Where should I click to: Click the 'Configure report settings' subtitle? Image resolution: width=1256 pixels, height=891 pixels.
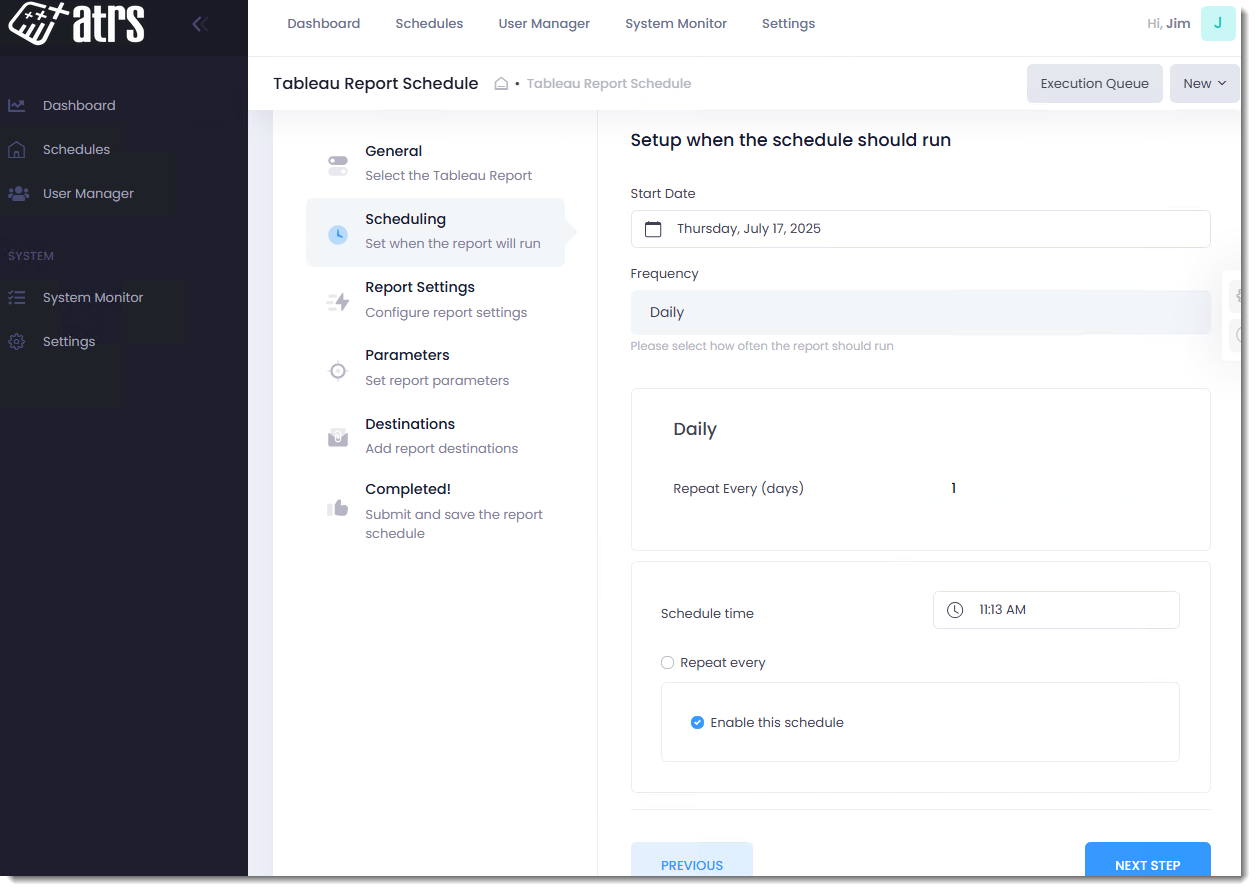click(446, 313)
